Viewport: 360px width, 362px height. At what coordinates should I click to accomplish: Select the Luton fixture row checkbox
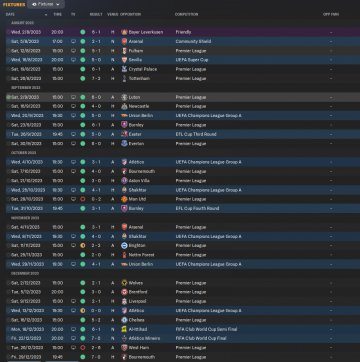(8, 97)
